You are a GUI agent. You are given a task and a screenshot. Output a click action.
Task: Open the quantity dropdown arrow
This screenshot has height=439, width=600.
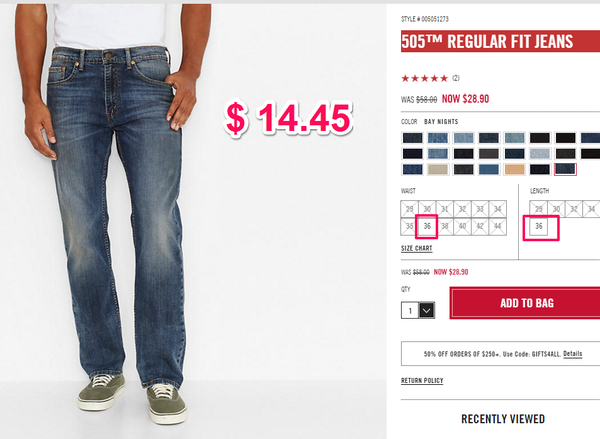click(427, 310)
